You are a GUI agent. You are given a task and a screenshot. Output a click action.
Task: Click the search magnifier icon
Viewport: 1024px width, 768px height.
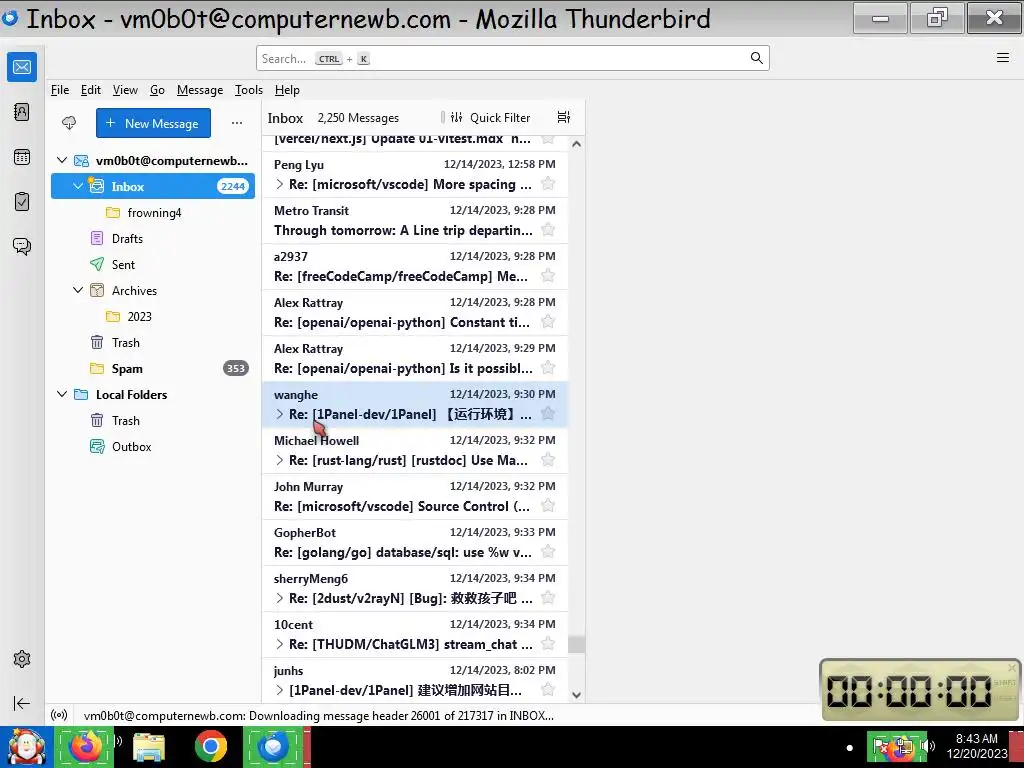[x=756, y=58]
